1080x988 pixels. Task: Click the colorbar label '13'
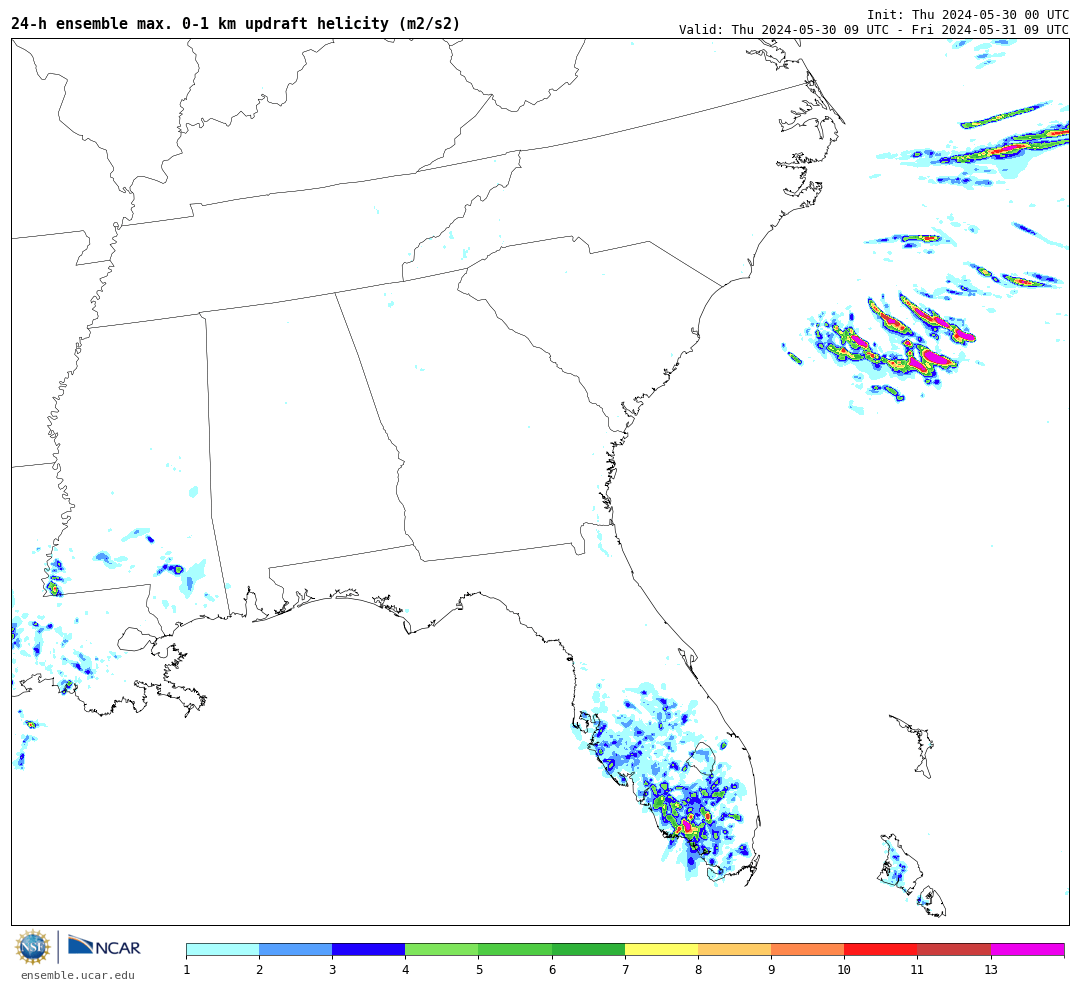coord(990,970)
